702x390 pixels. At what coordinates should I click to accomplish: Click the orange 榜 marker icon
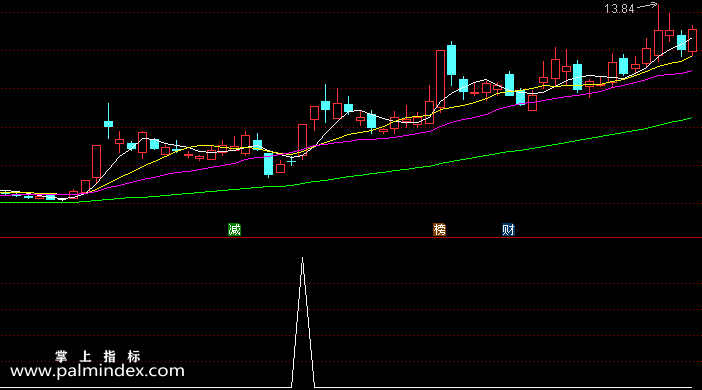(440, 230)
